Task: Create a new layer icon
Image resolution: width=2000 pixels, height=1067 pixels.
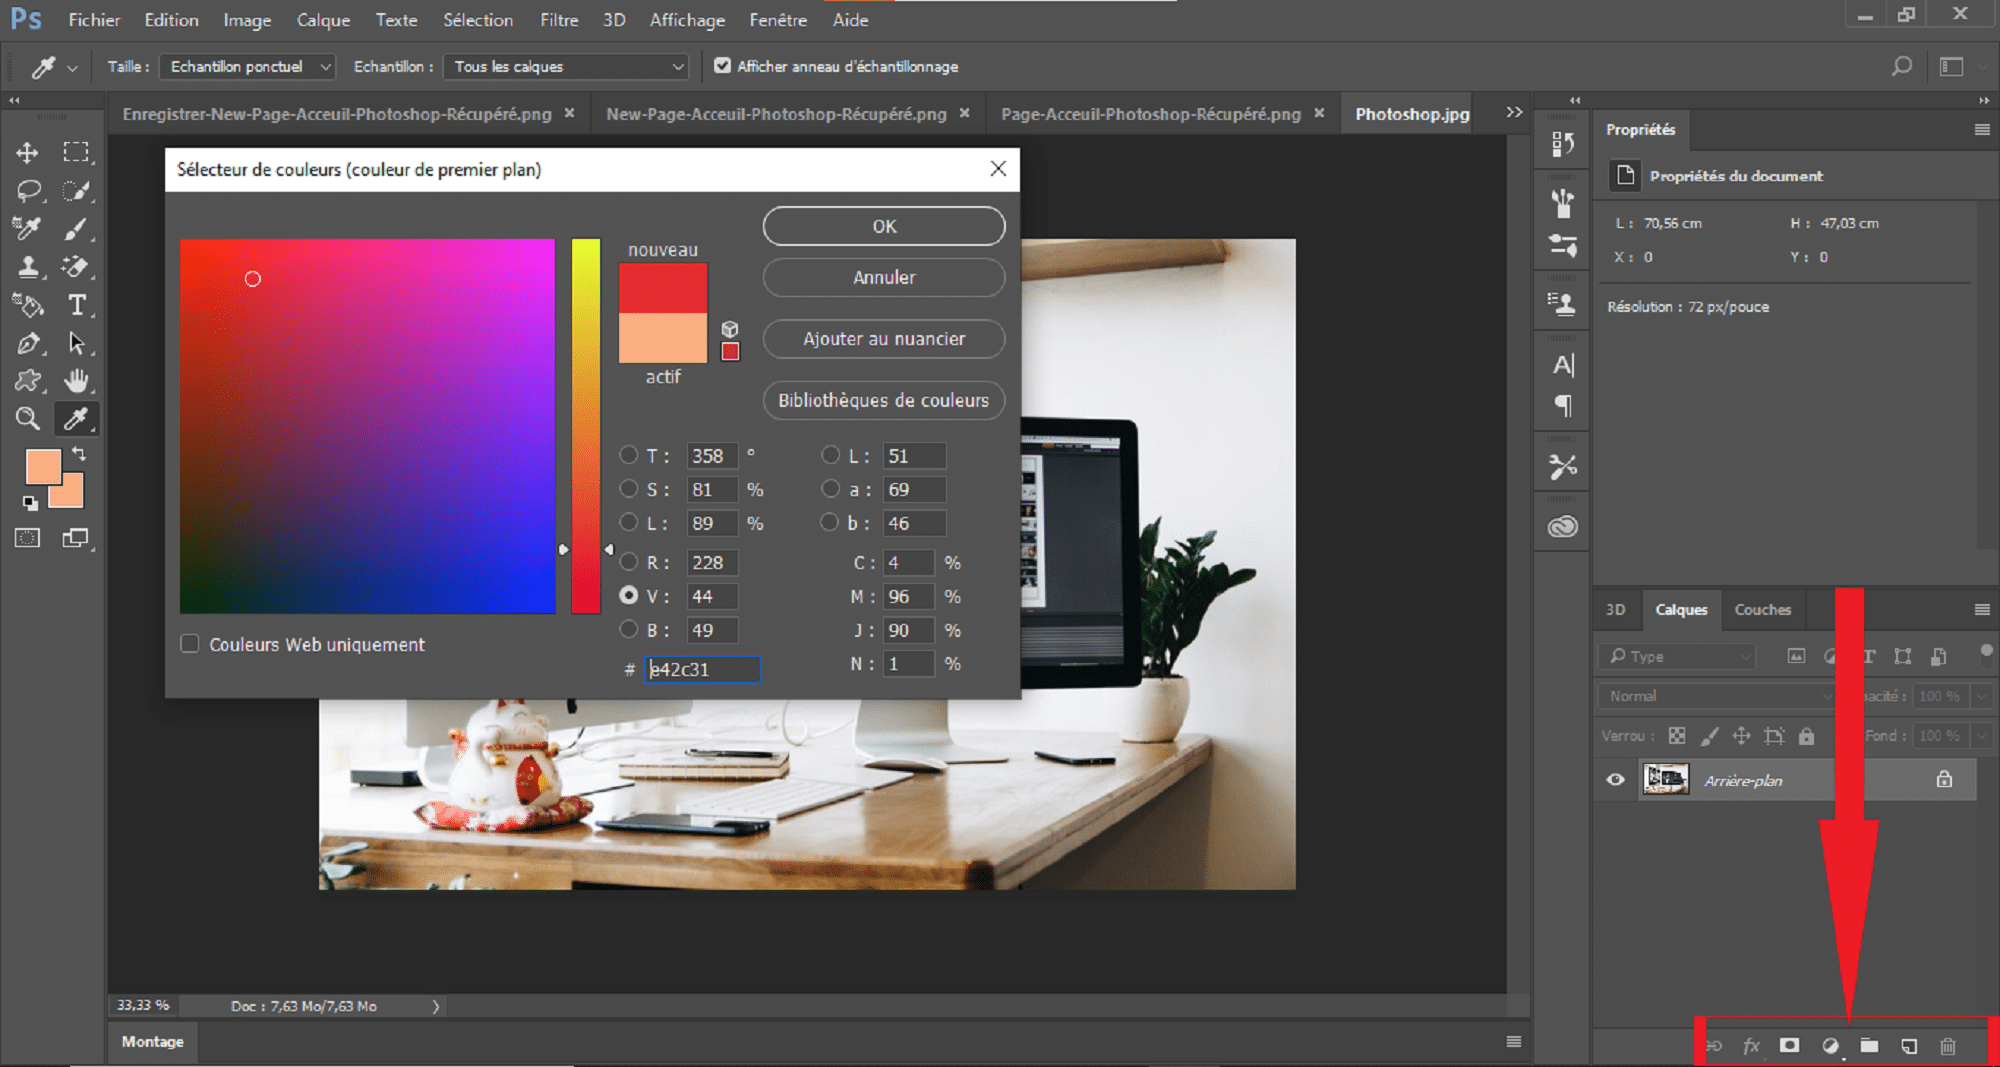Action: [x=1909, y=1046]
